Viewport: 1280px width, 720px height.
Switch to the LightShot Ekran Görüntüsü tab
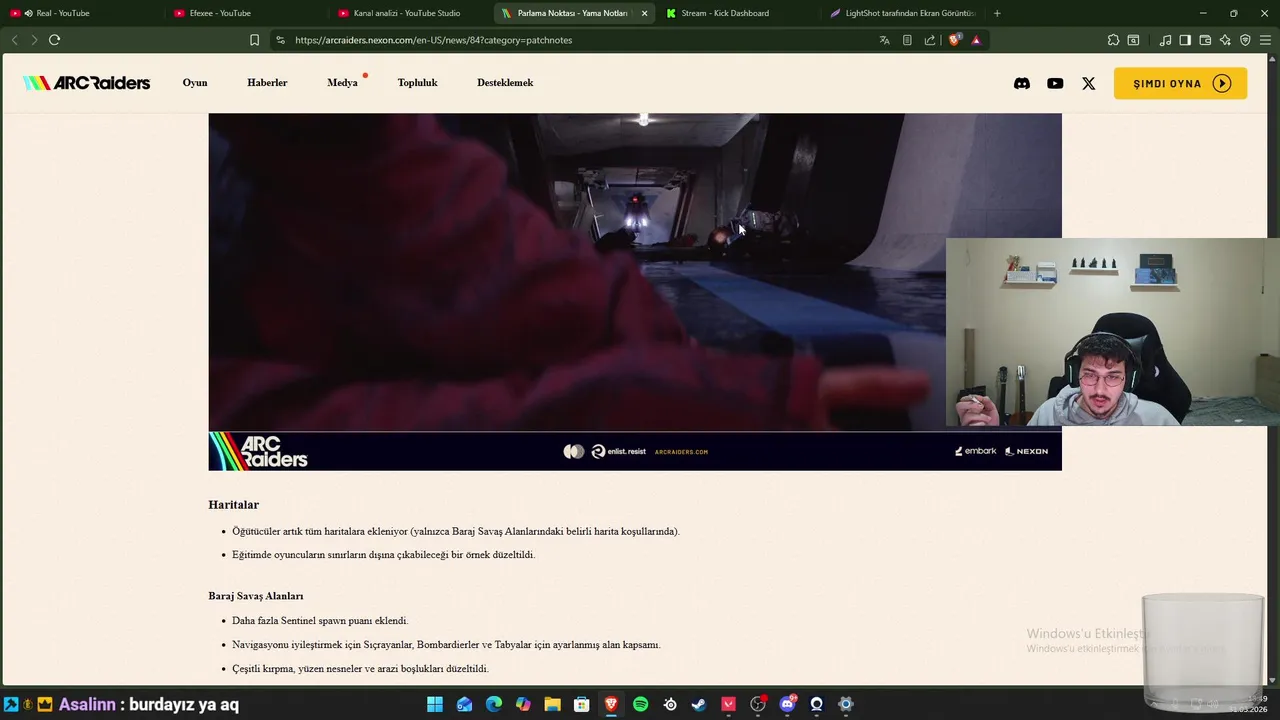[903, 13]
